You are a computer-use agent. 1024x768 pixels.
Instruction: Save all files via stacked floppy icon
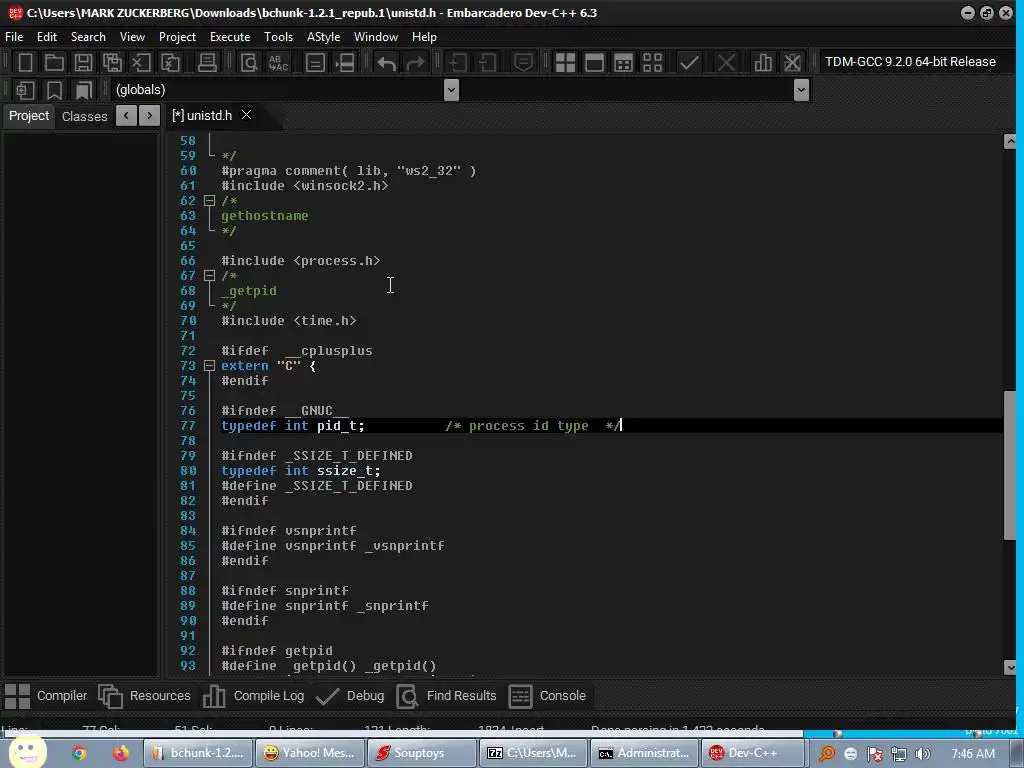pyautogui.click(x=112, y=63)
